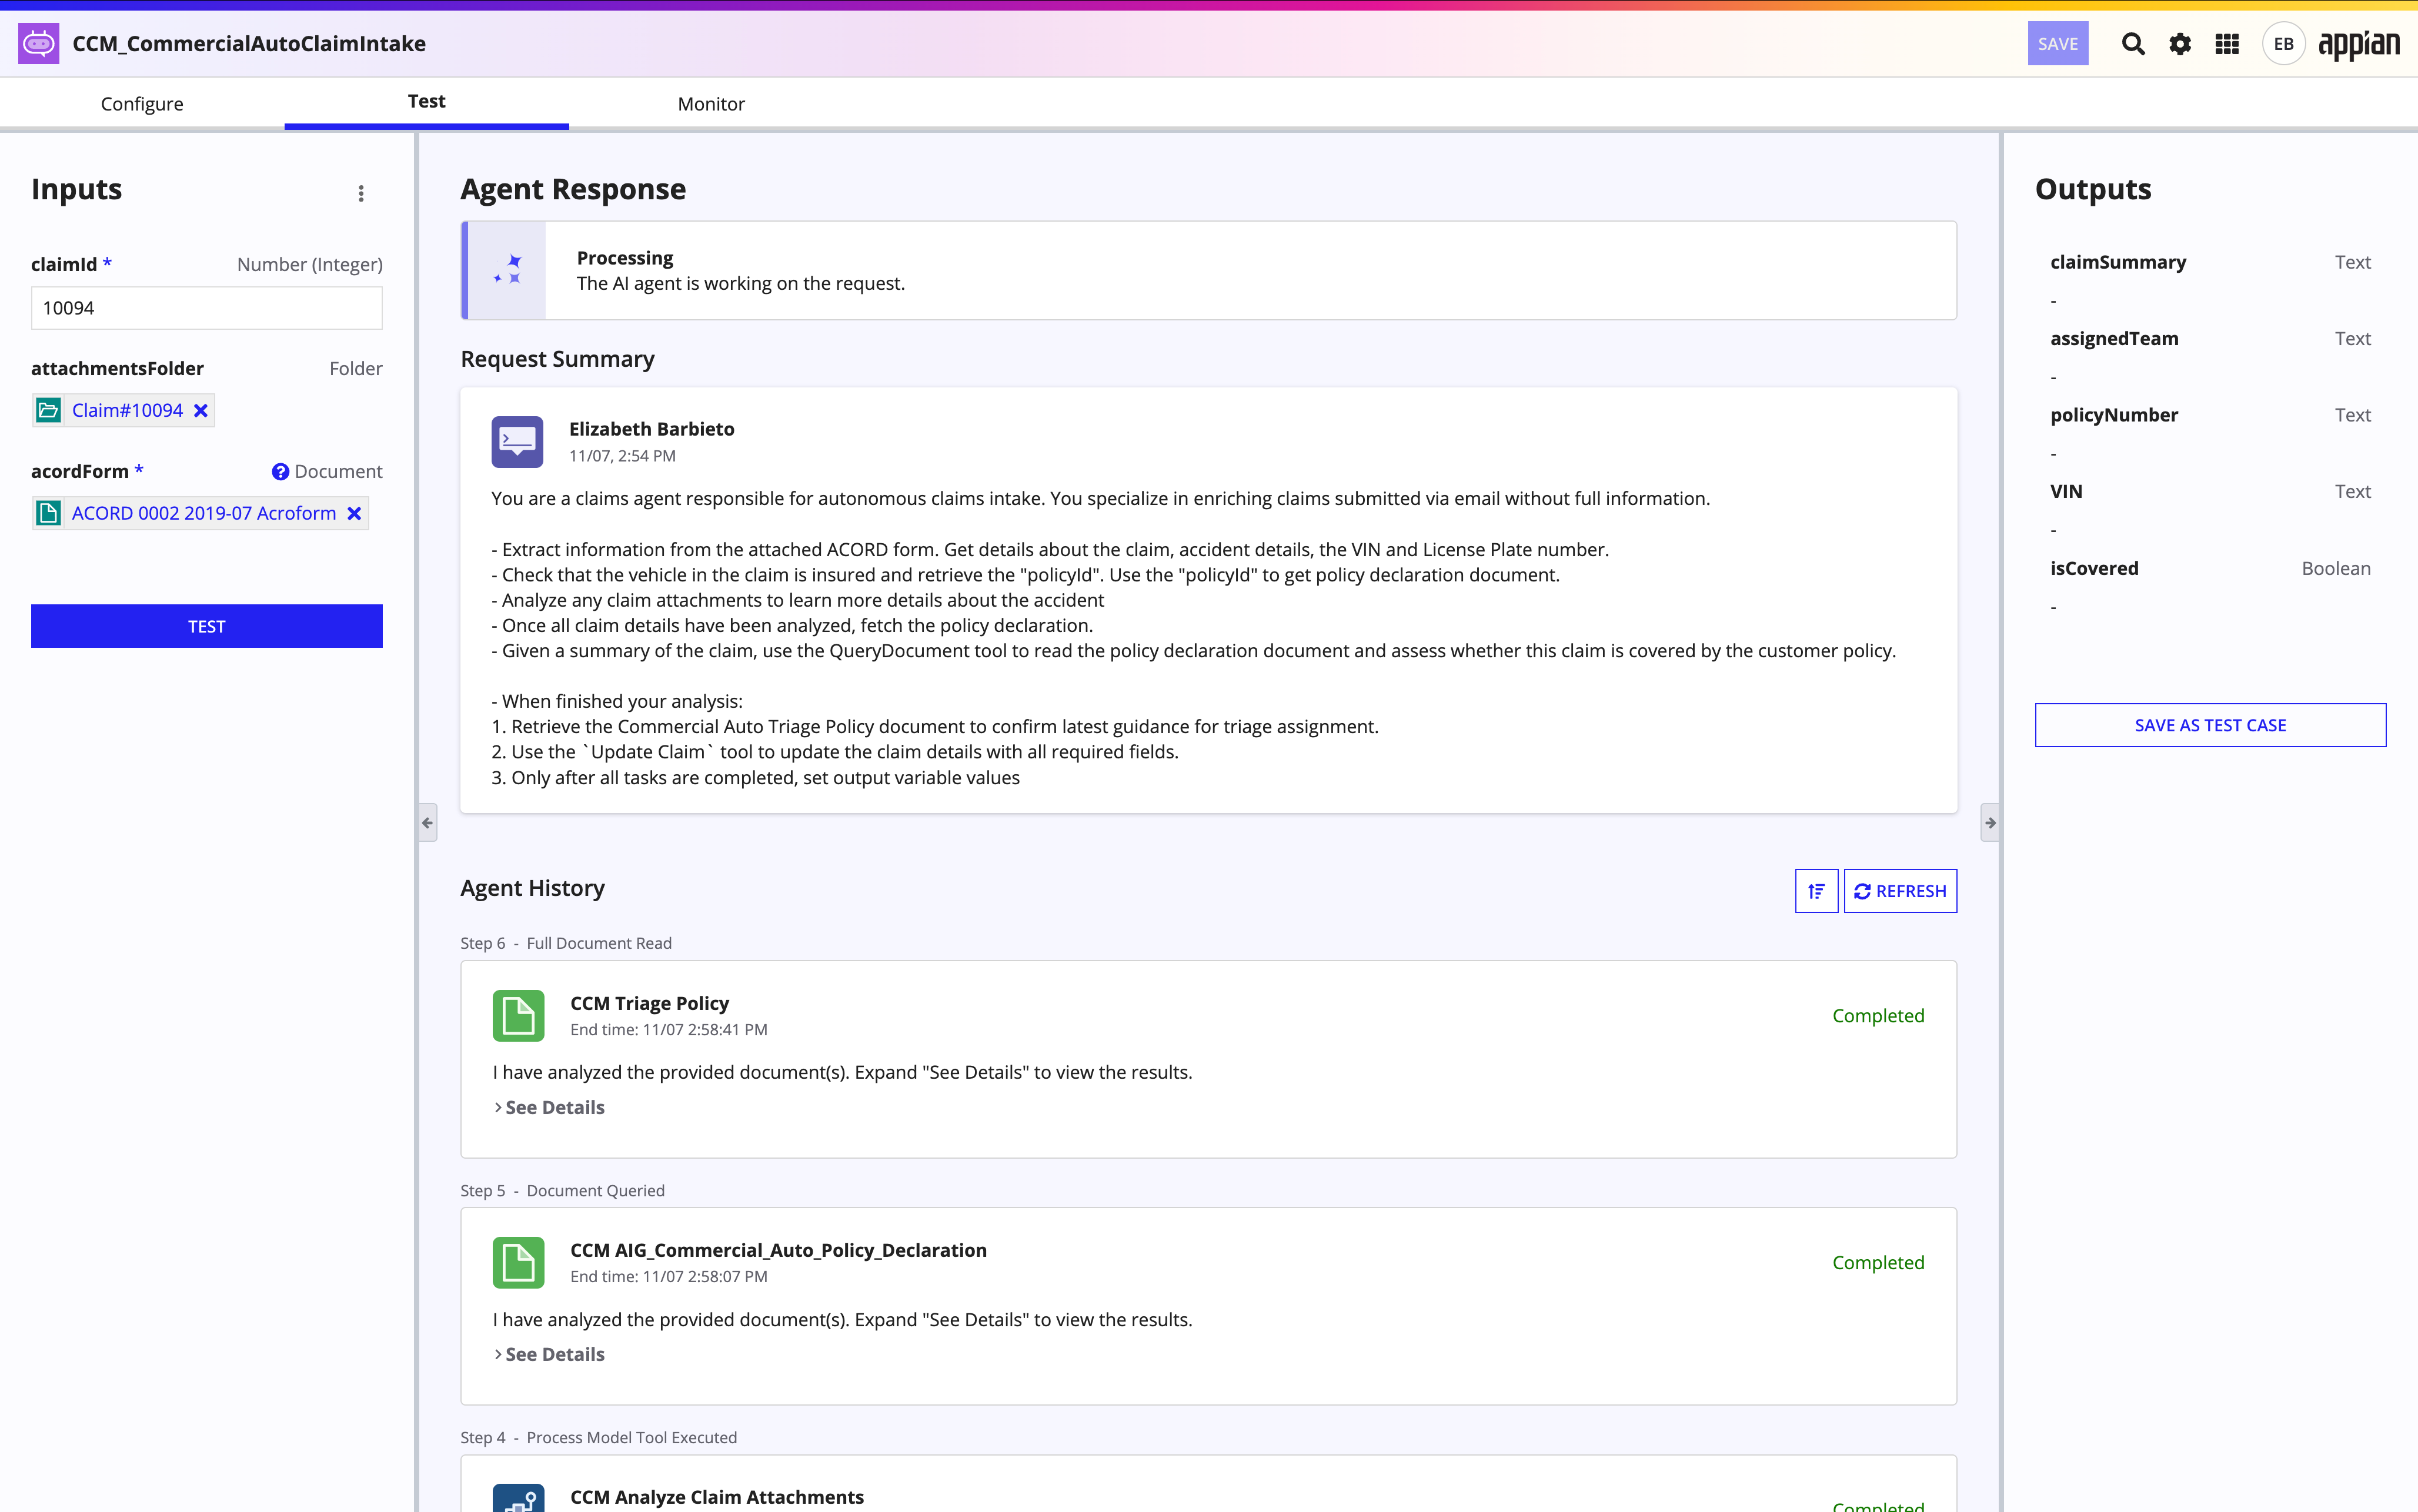Switch to the Configure tab

coord(142,104)
